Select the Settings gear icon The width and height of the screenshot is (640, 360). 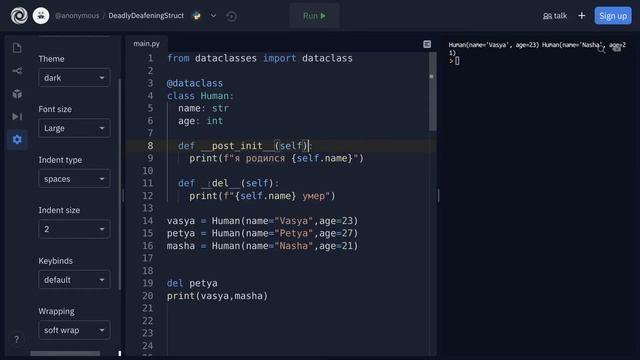(x=17, y=140)
